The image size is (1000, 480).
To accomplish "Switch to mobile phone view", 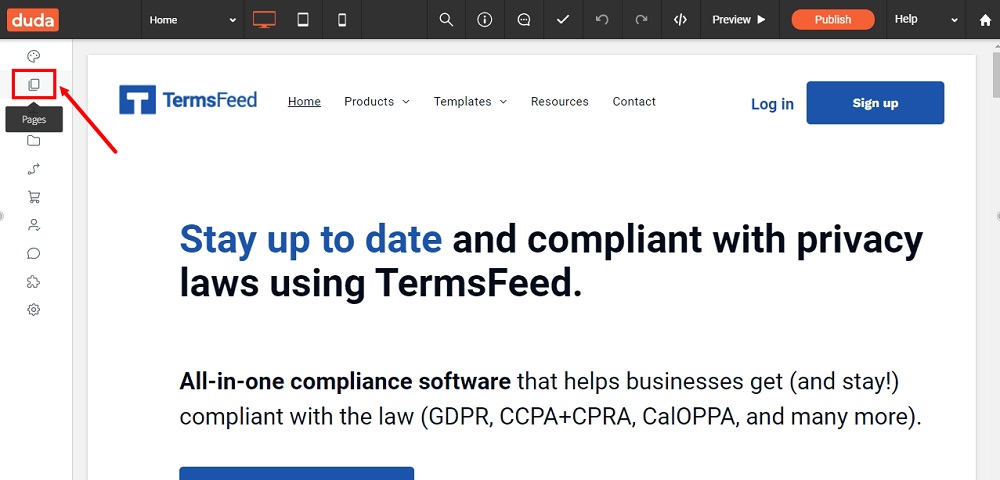I will click(342, 20).
